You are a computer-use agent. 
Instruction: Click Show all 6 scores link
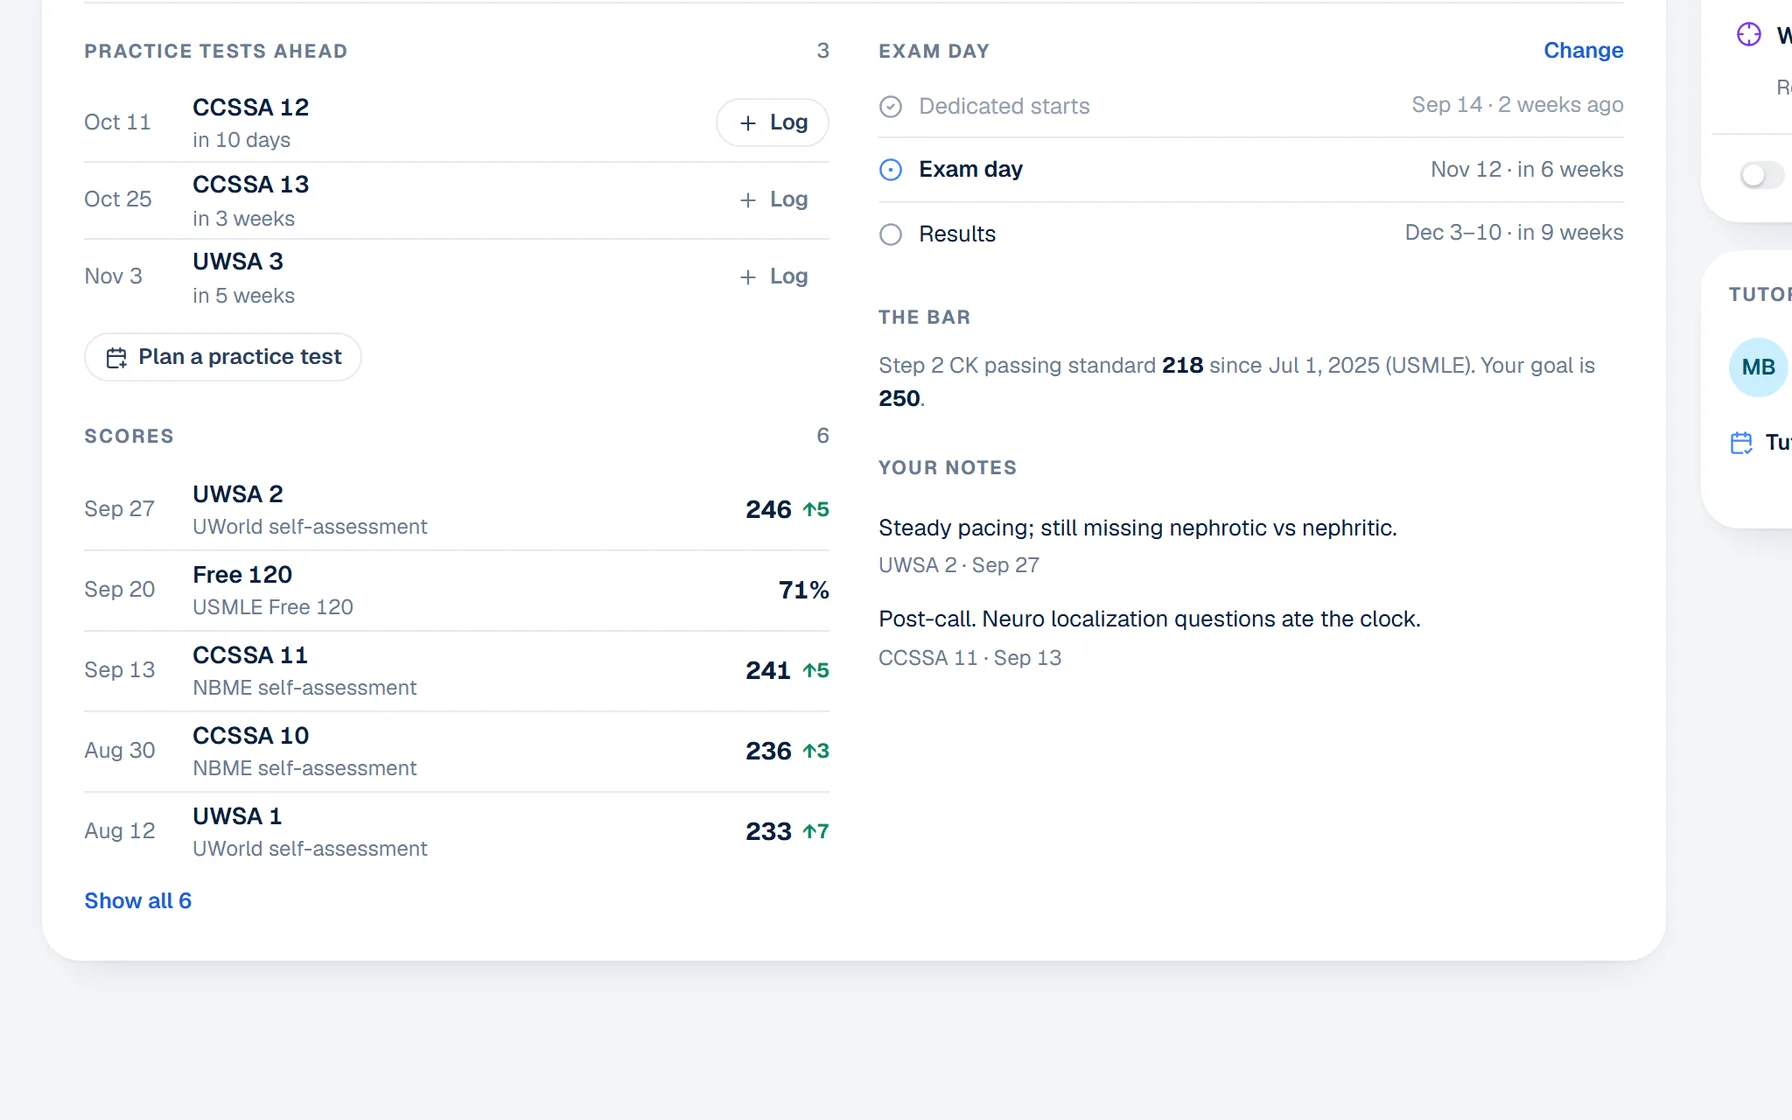pos(138,900)
